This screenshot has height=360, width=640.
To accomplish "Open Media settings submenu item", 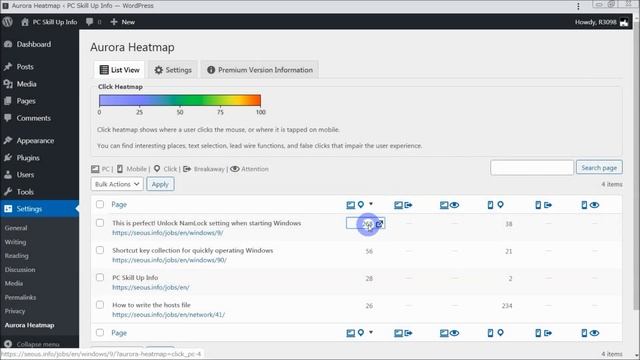I will tap(14, 283).
